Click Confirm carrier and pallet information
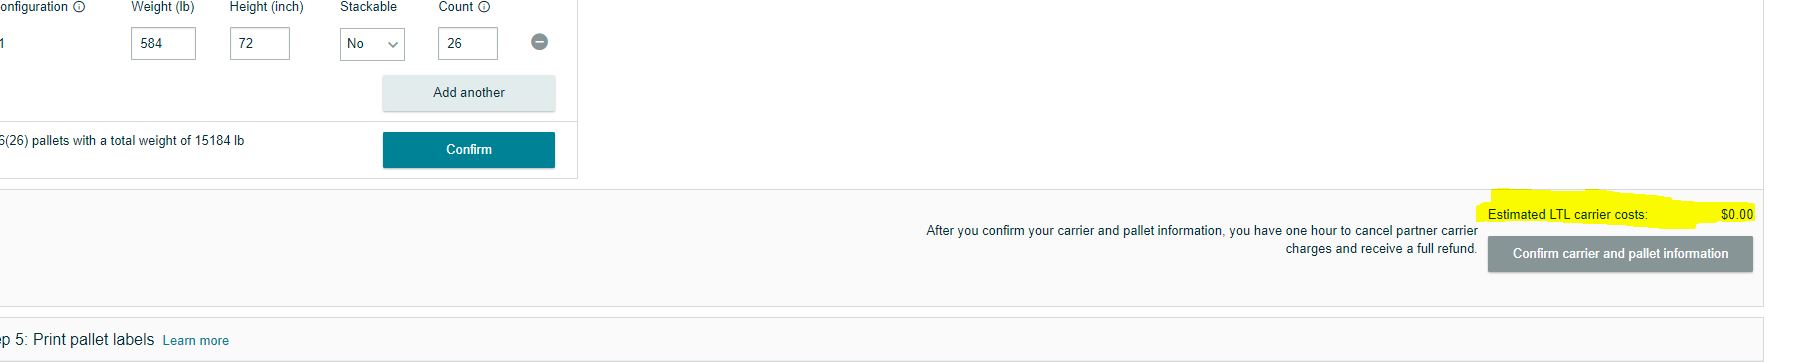Image resolution: width=1808 pixels, height=362 pixels. coord(1620,254)
